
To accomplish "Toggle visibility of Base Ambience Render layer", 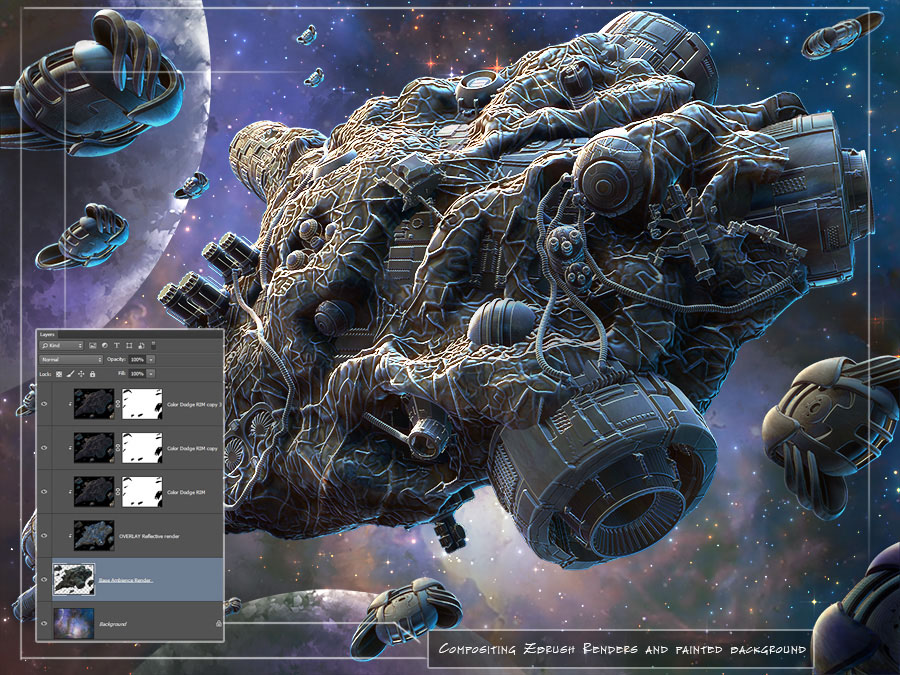I will coord(44,580).
